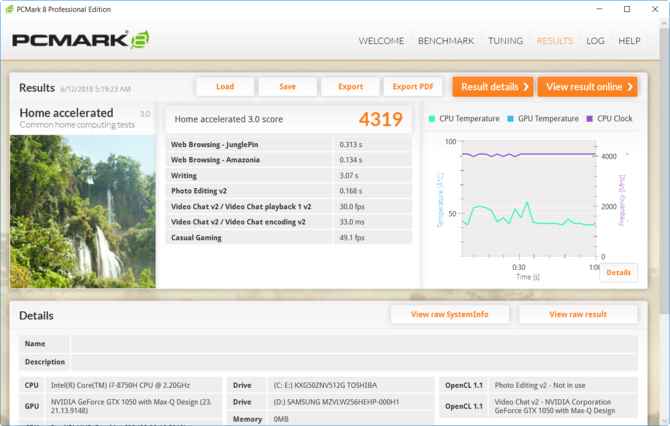The width and height of the screenshot is (670, 426).
Task: Open the Log tab
Action: [x=595, y=41]
